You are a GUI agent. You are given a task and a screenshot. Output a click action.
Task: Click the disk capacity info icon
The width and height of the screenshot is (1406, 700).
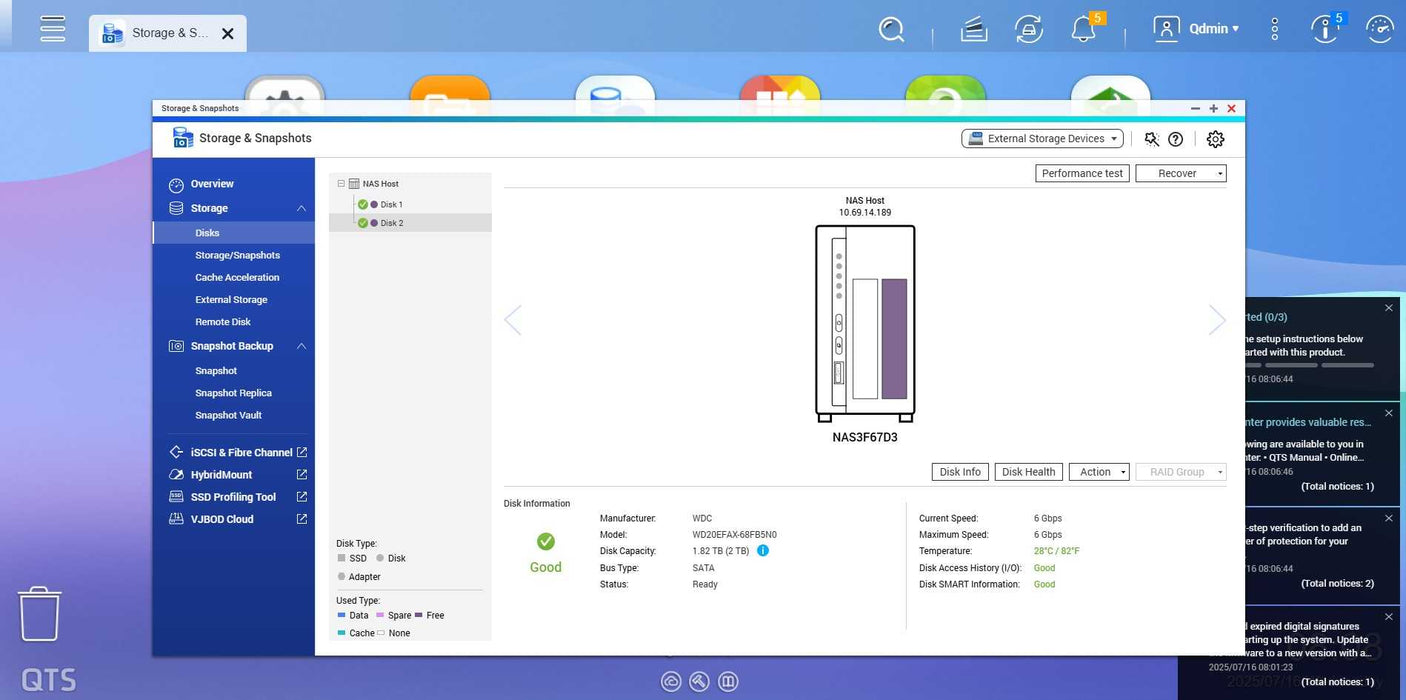(763, 551)
